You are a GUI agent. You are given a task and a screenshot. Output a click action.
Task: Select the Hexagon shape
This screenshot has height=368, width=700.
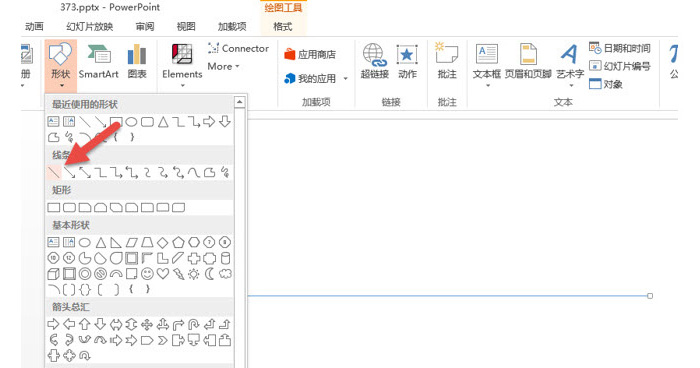[x=194, y=243]
